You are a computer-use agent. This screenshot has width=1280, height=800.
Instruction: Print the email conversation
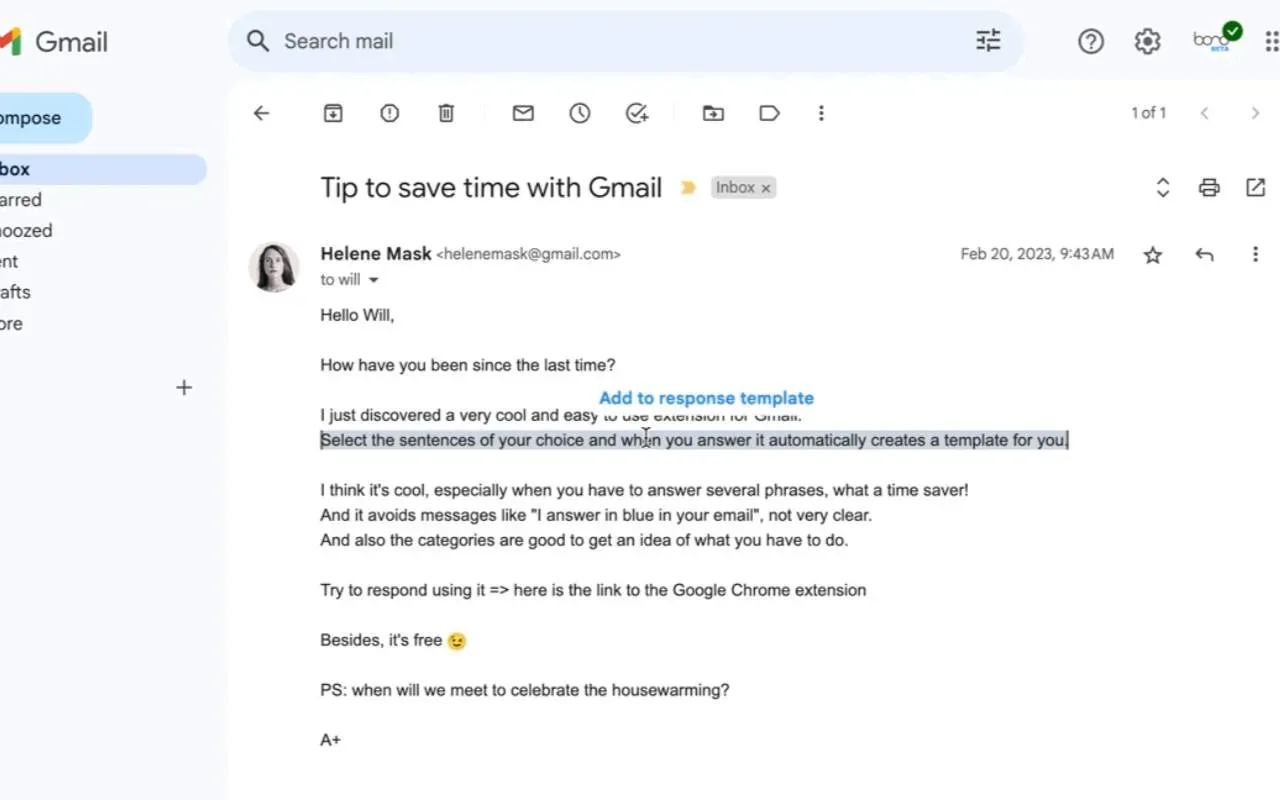[1209, 187]
